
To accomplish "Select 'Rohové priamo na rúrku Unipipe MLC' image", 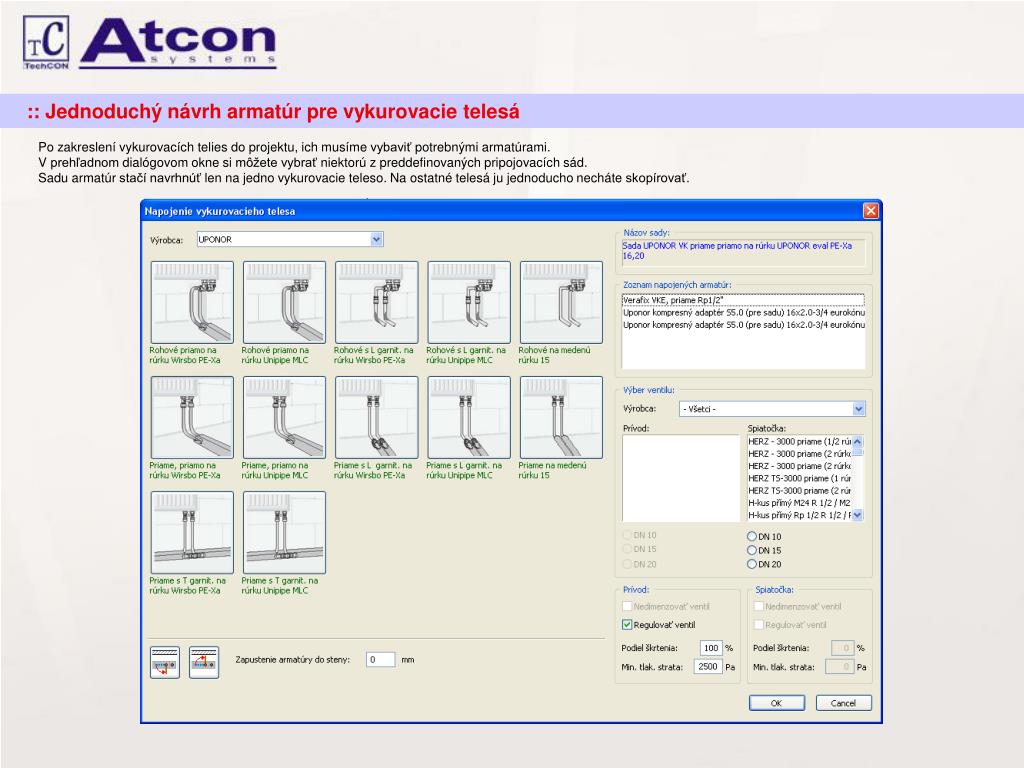I will (284, 302).
